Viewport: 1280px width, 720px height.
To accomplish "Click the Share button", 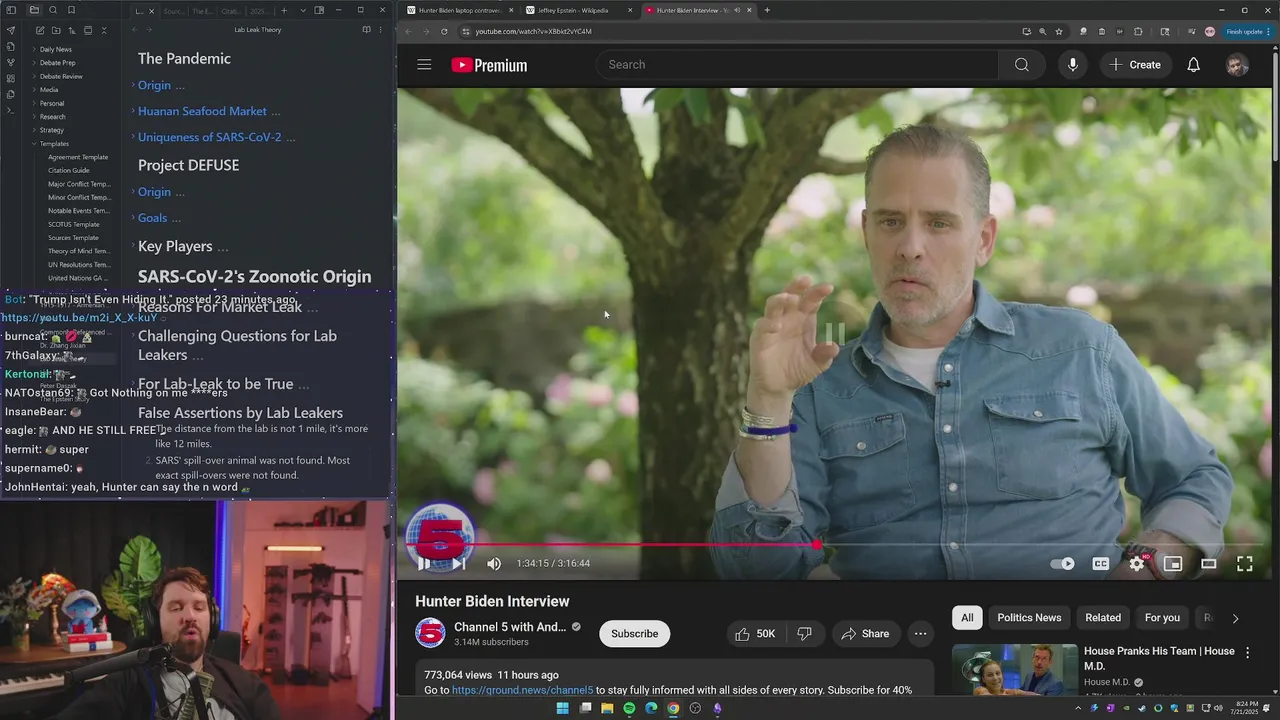I will (865, 634).
